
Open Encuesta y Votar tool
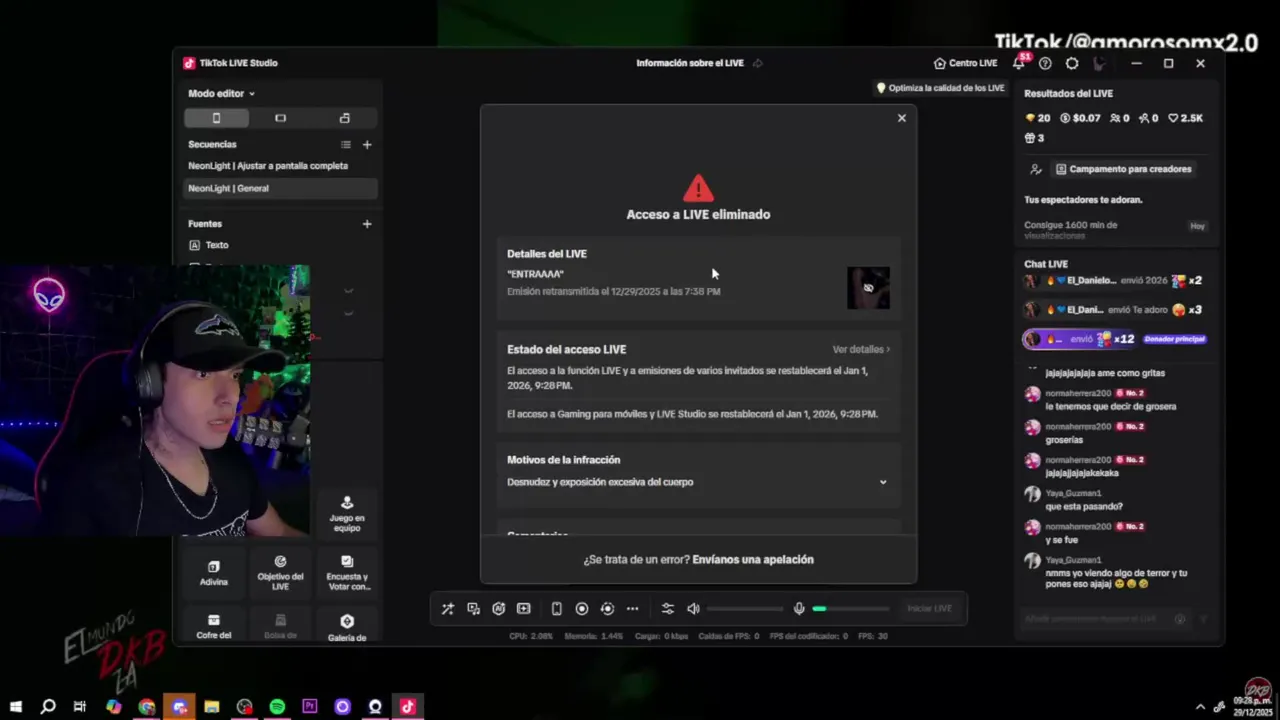coord(347,573)
